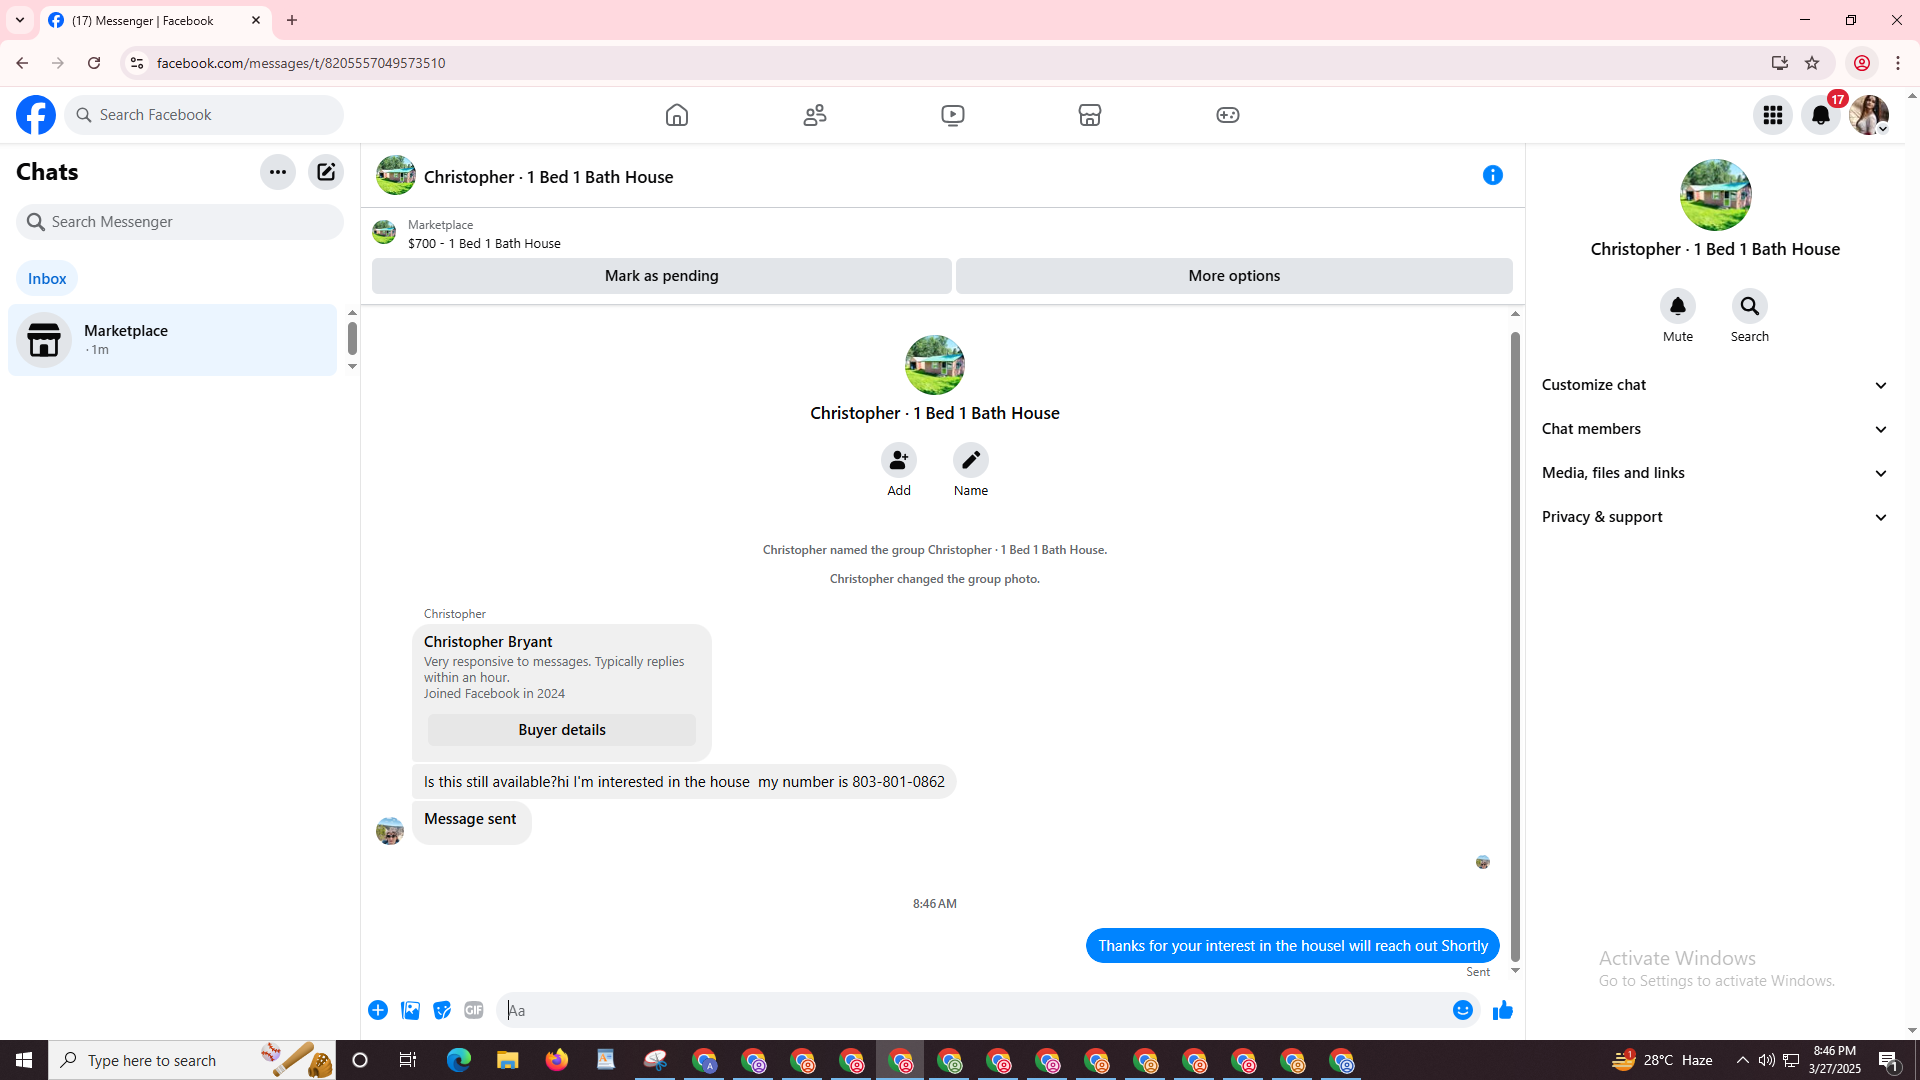The image size is (1920, 1080).
Task: Click the conversation scrollbar thumb
Action: pos(1515,645)
